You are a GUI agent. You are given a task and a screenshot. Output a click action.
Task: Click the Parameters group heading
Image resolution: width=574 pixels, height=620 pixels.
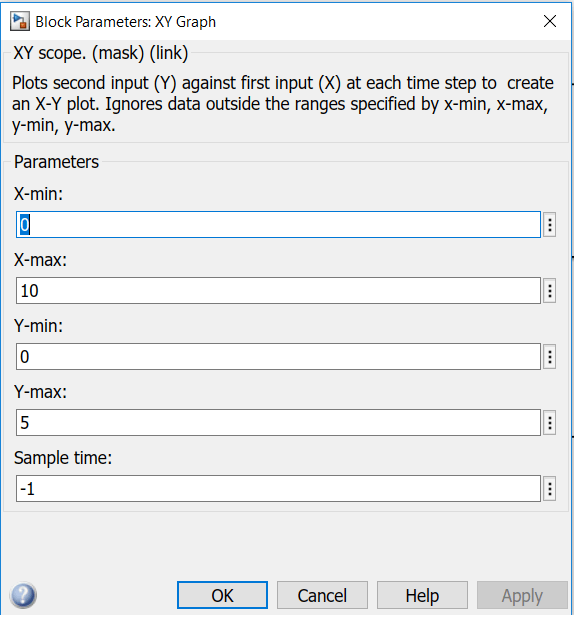(56, 162)
